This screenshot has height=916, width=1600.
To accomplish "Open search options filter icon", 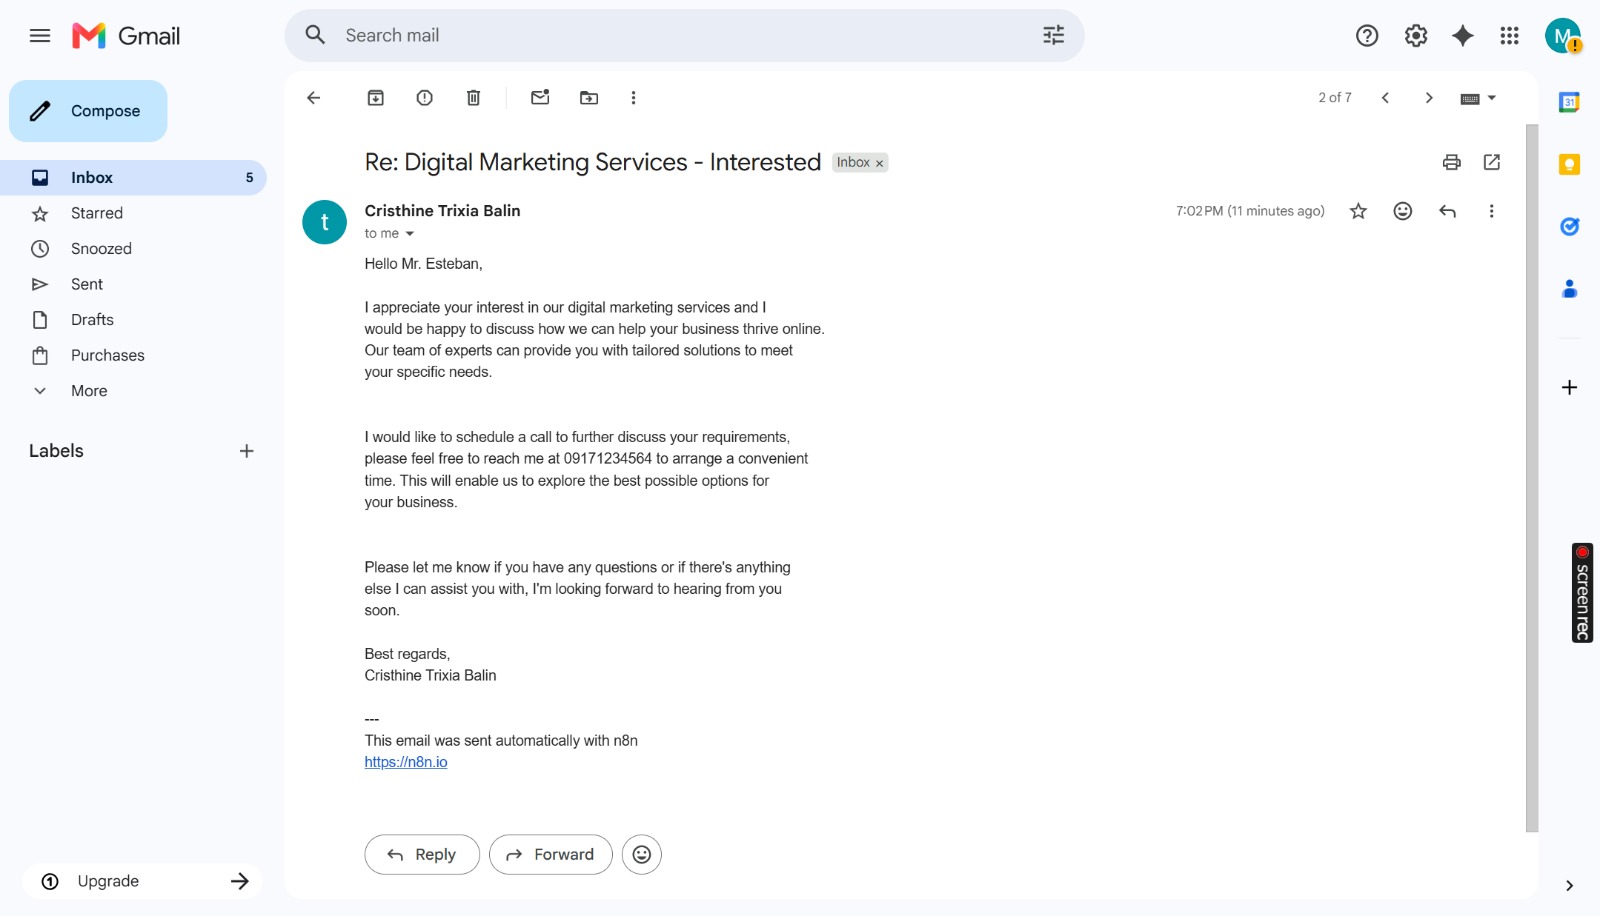I will tap(1053, 36).
